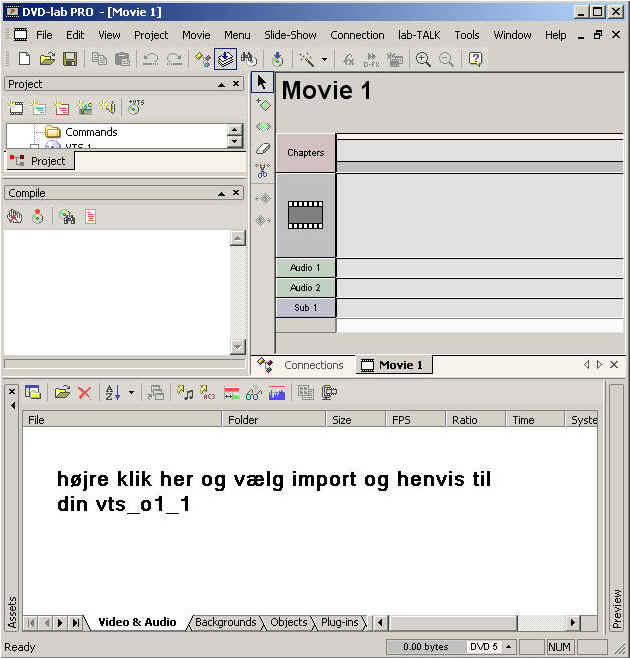This screenshot has width=630, height=659.
Task: Click the magic wand wizard icon
Action: click(x=306, y=59)
